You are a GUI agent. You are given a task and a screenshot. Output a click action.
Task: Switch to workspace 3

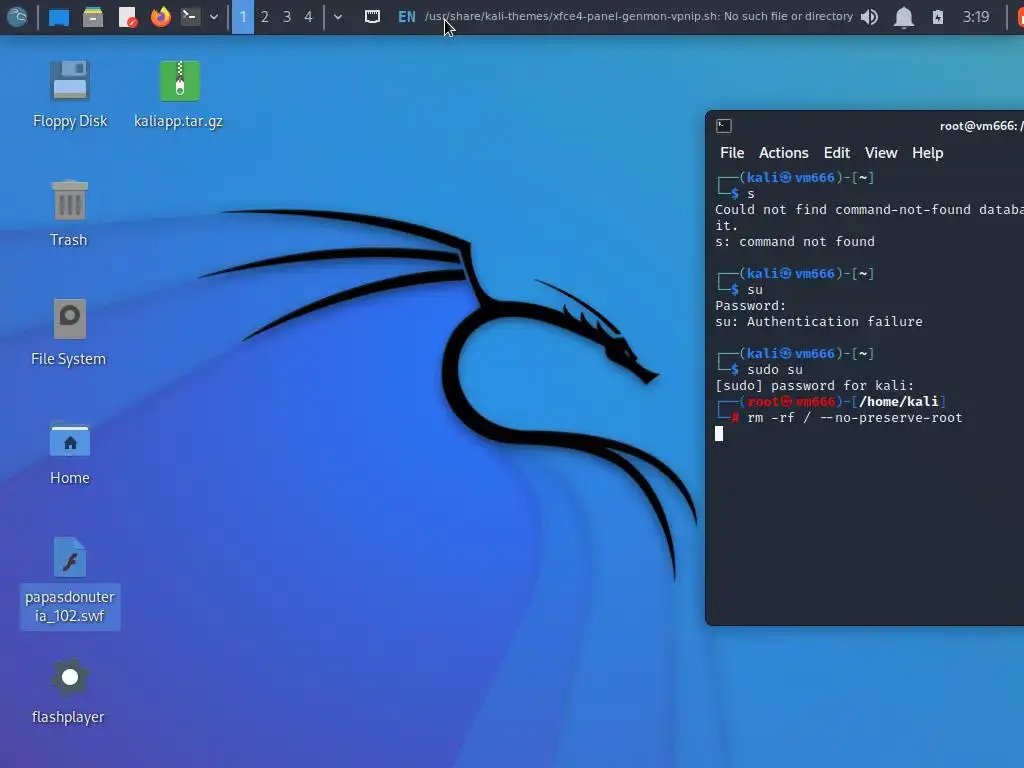287,17
